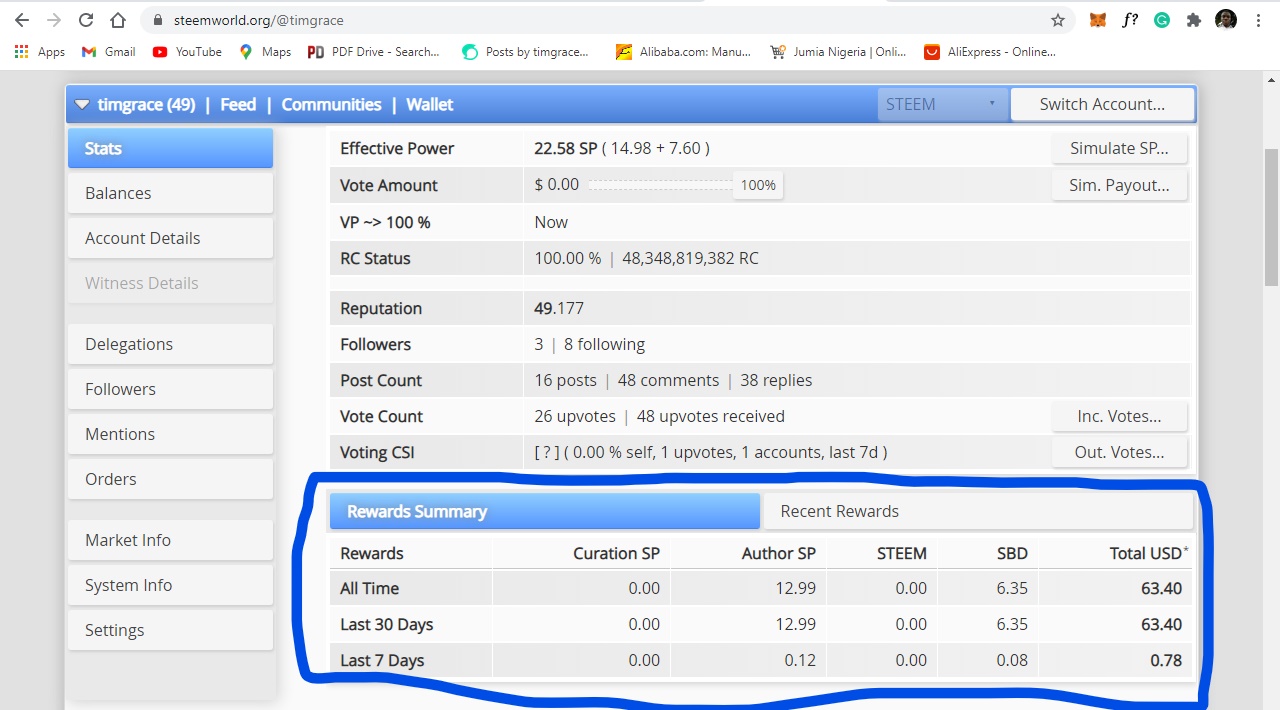Open the STEEM chain dropdown
The width and height of the screenshot is (1280, 710).
[942, 104]
